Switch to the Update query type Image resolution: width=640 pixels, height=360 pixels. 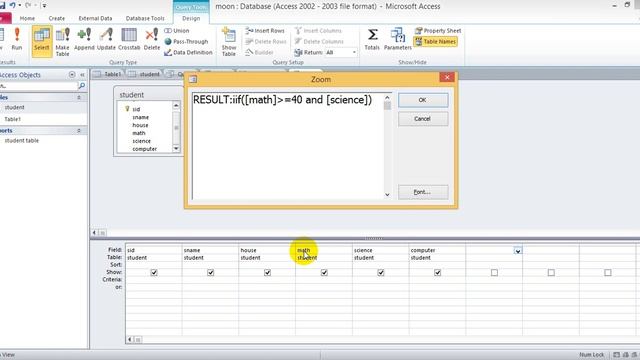(106, 39)
